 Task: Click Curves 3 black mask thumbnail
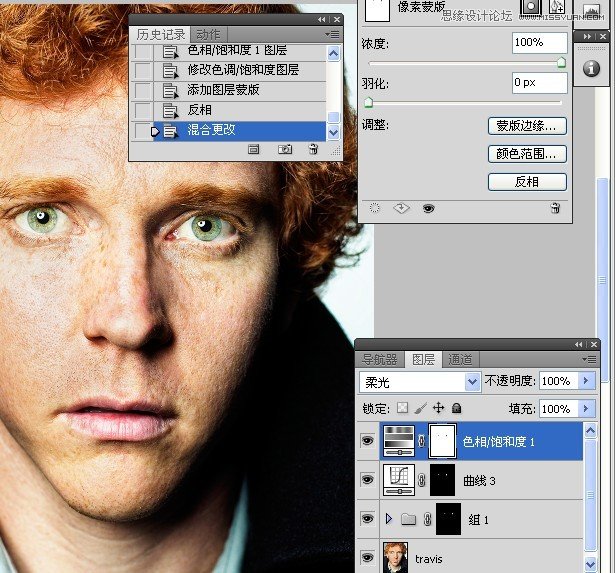pyautogui.click(x=443, y=480)
